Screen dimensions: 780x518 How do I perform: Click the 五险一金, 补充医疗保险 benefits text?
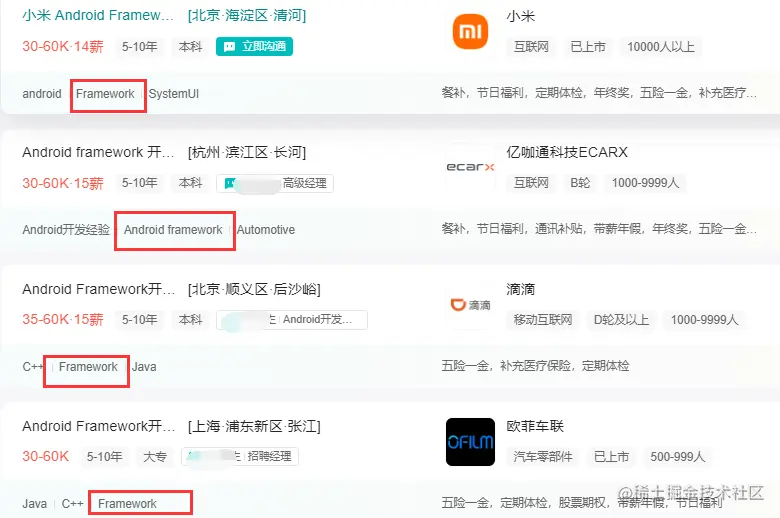click(x=535, y=366)
